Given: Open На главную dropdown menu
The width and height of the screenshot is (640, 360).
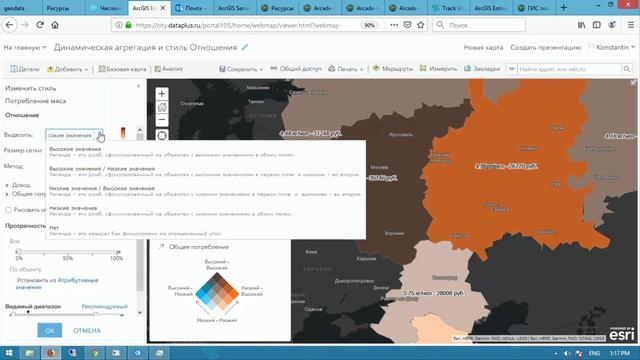Looking at the screenshot, I should tap(24, 47).
